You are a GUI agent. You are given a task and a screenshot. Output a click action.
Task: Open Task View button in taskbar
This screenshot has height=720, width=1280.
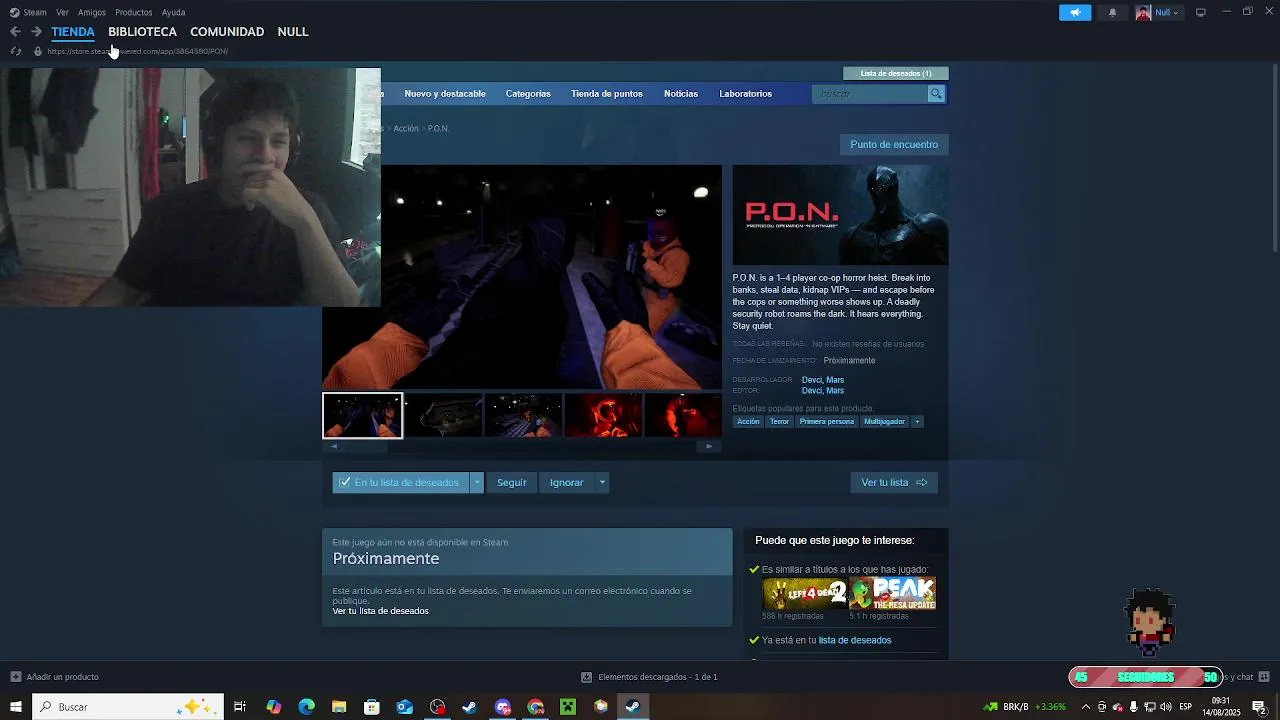(x=240, y=707)
